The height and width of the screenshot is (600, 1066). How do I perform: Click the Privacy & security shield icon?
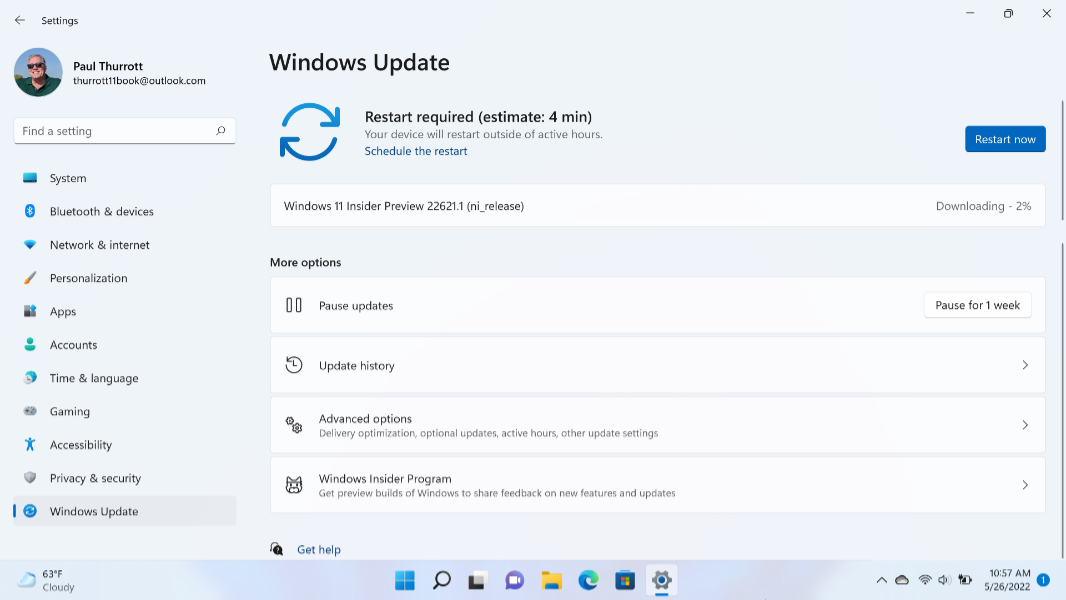30,478
